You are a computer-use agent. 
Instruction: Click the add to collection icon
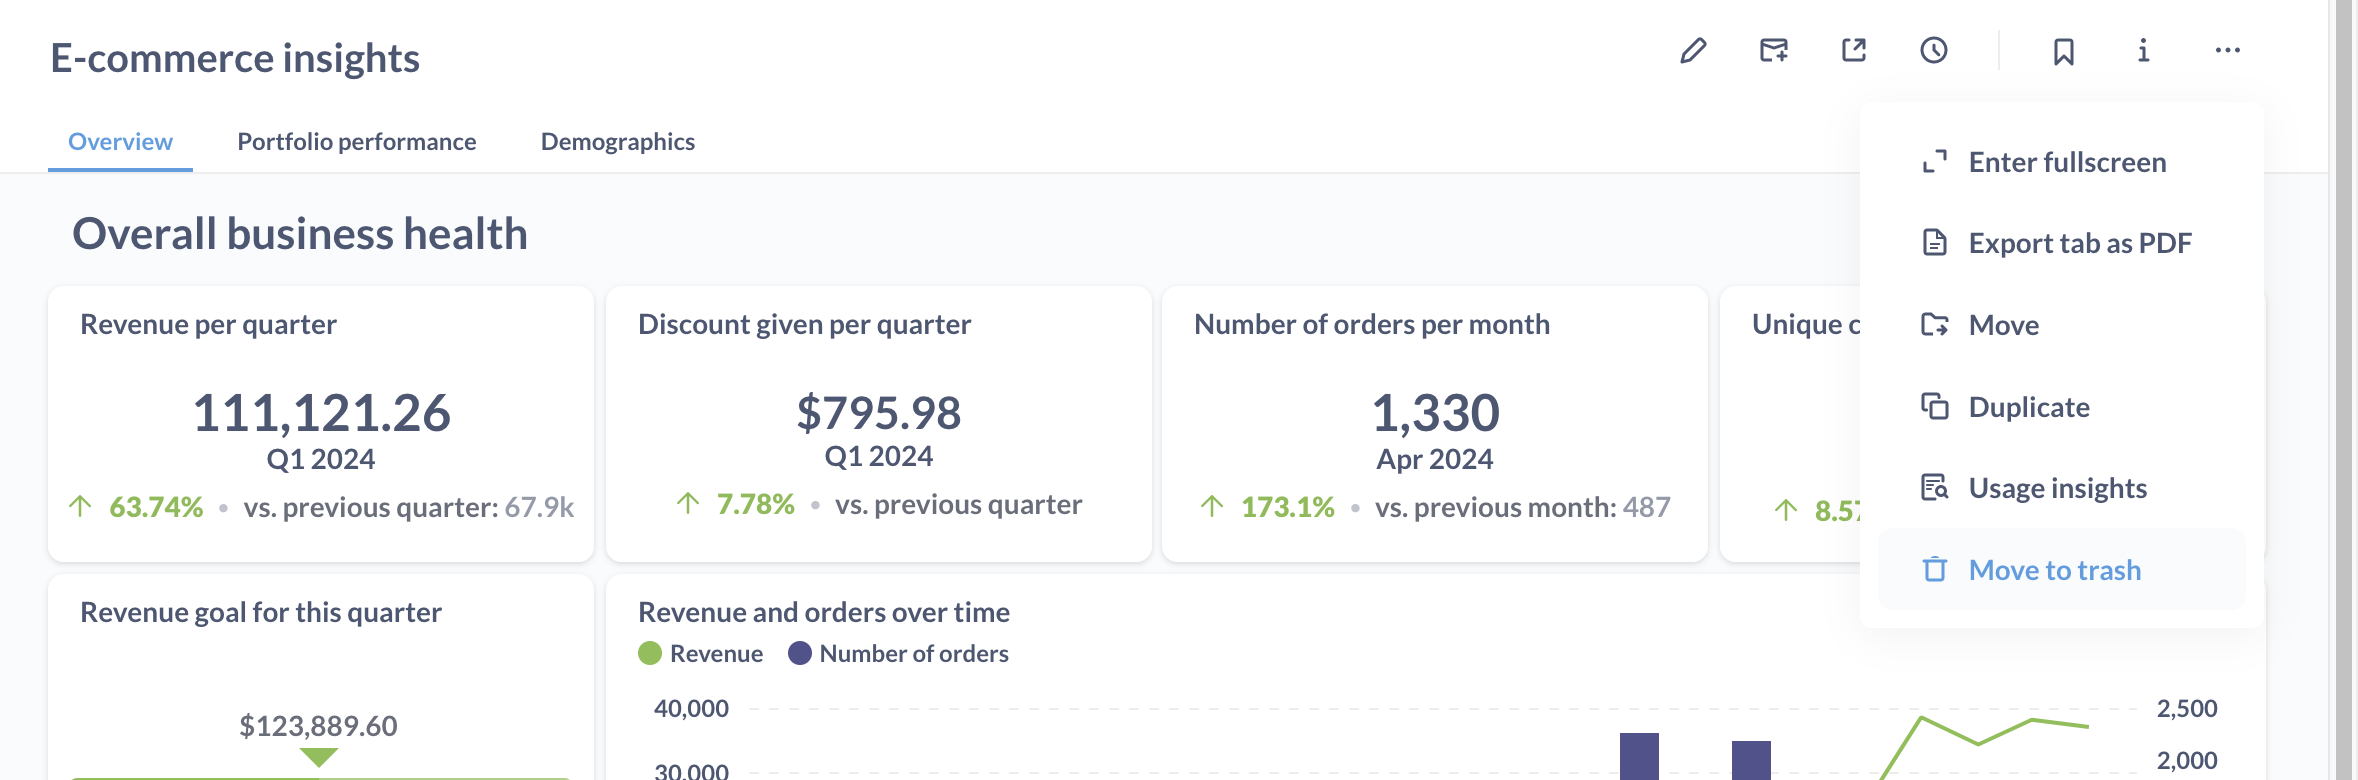pyautogui.click(x=1774, y=51)
